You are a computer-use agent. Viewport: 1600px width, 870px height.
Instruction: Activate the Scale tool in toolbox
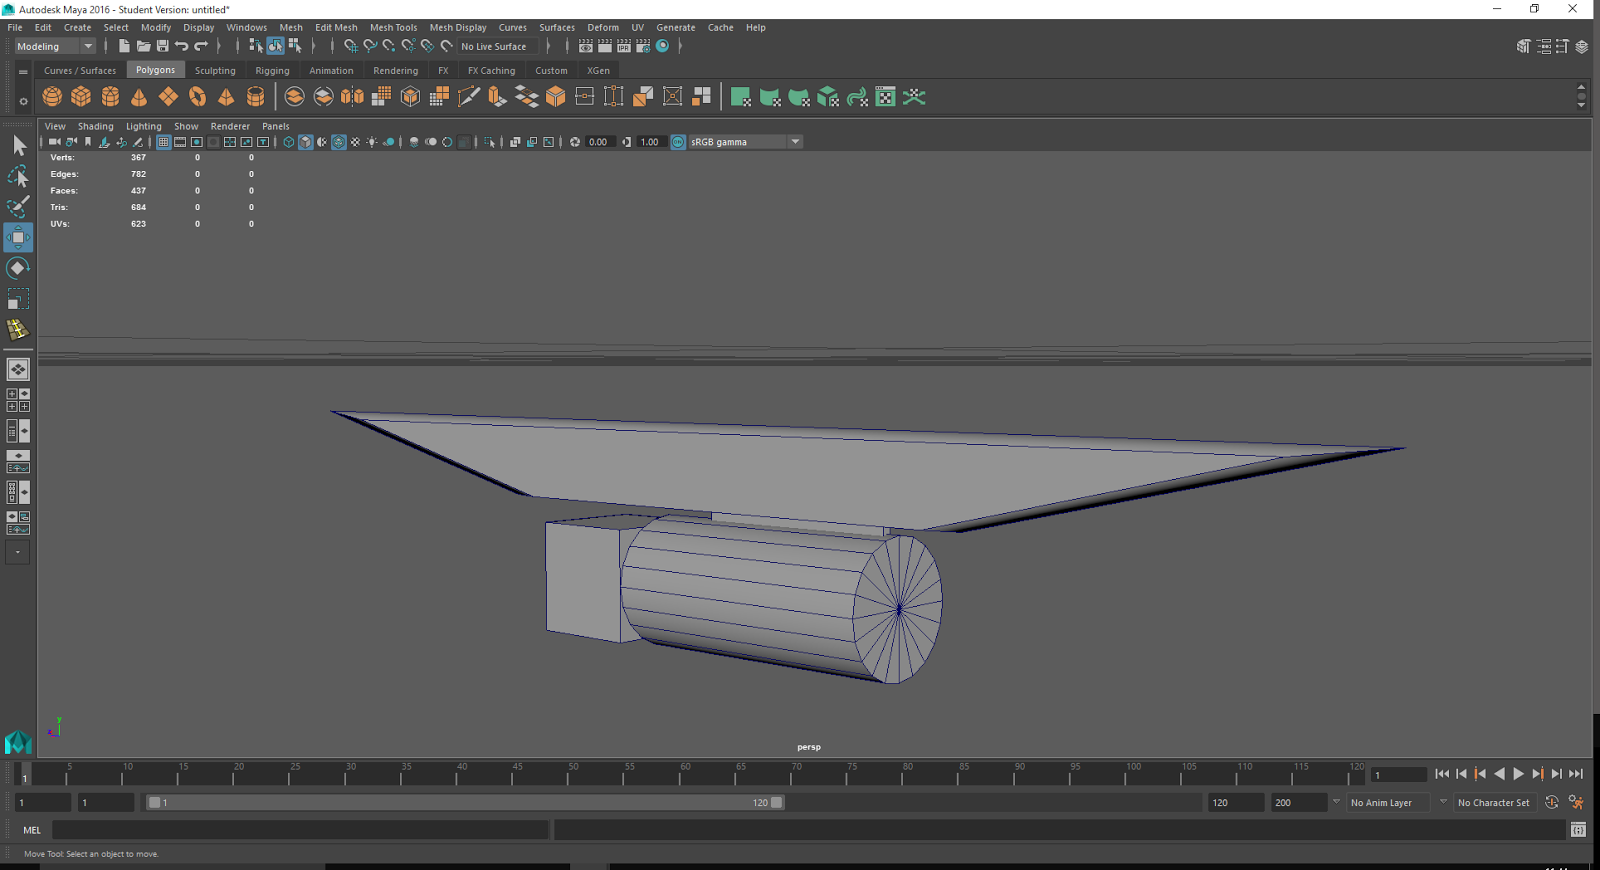18,299
